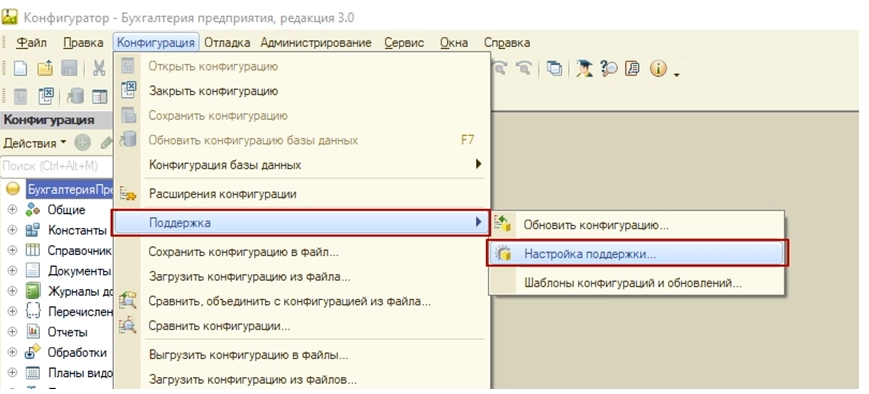This screenshot has height=394, width=869.
Task: Click the pencil Edit icon in Configuration panel
Action: (106, 143)
